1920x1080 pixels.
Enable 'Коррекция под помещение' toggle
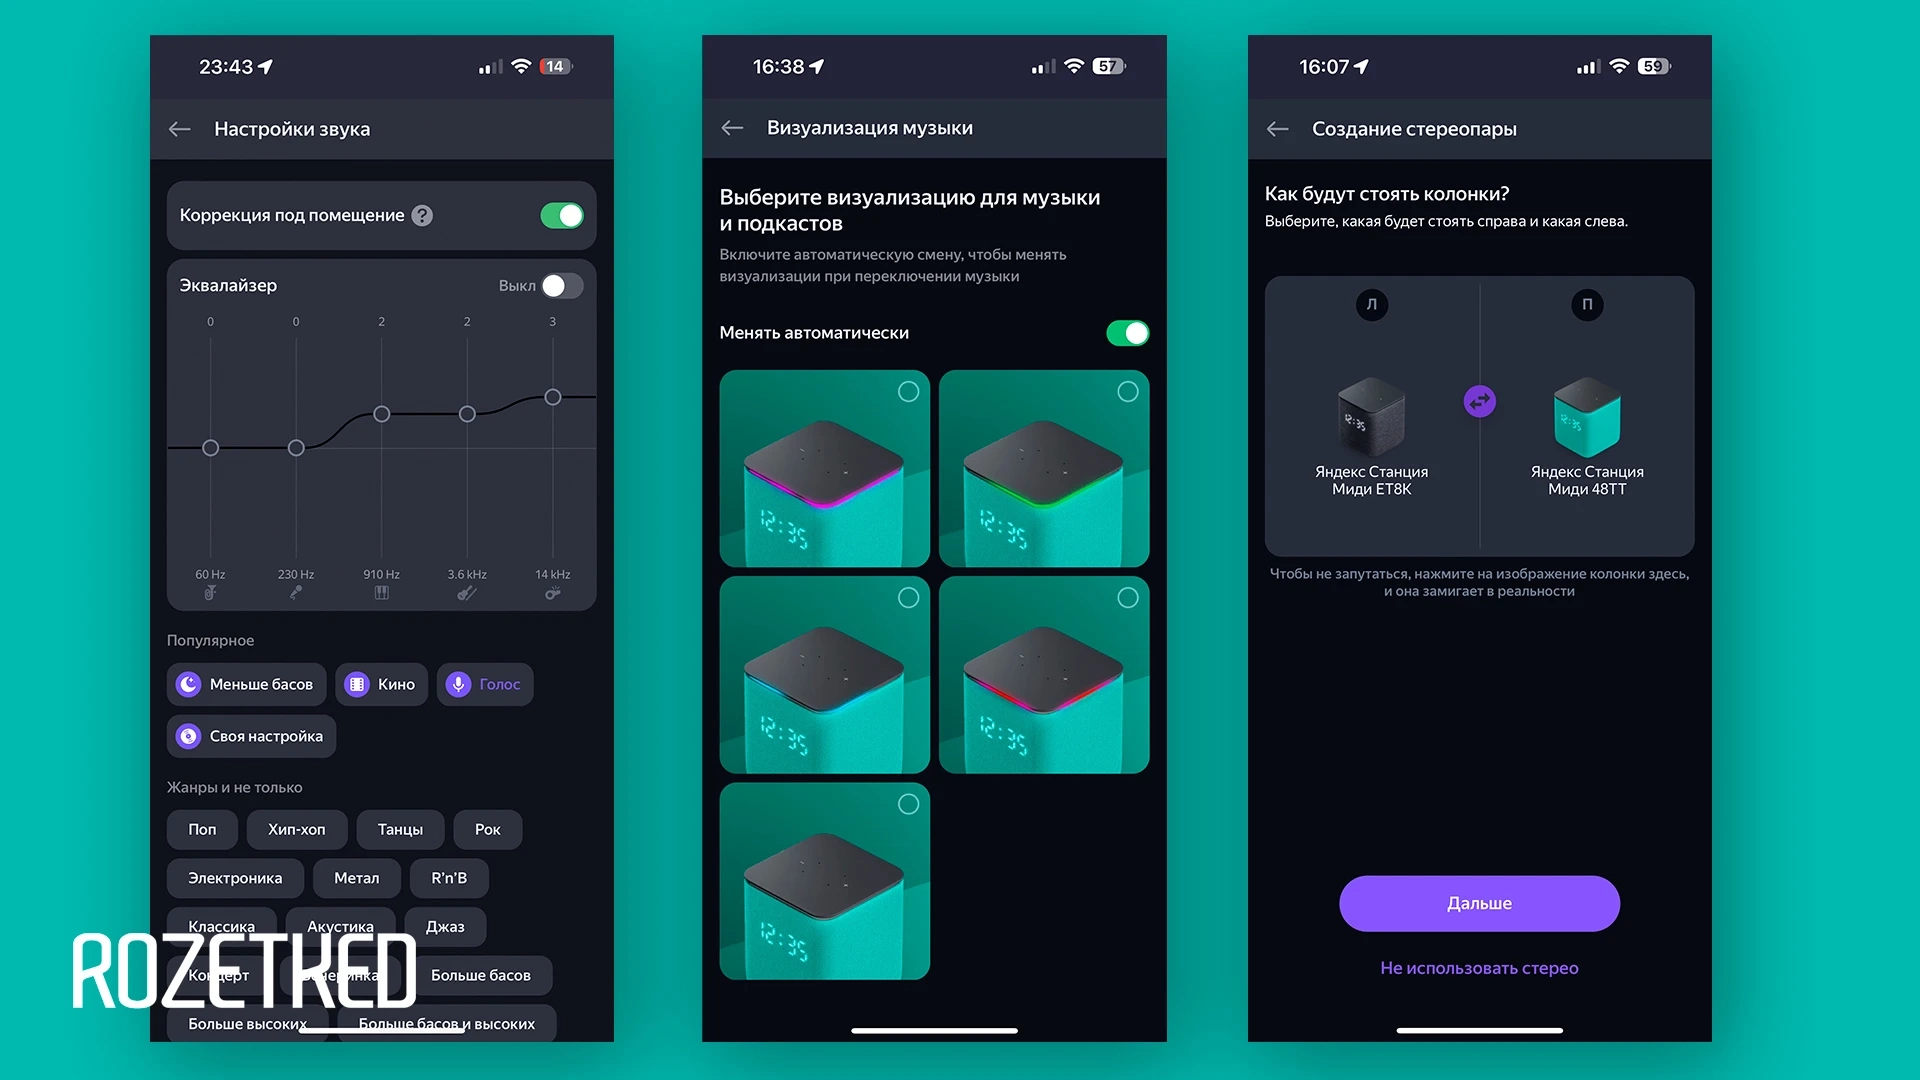pos(563,214)
